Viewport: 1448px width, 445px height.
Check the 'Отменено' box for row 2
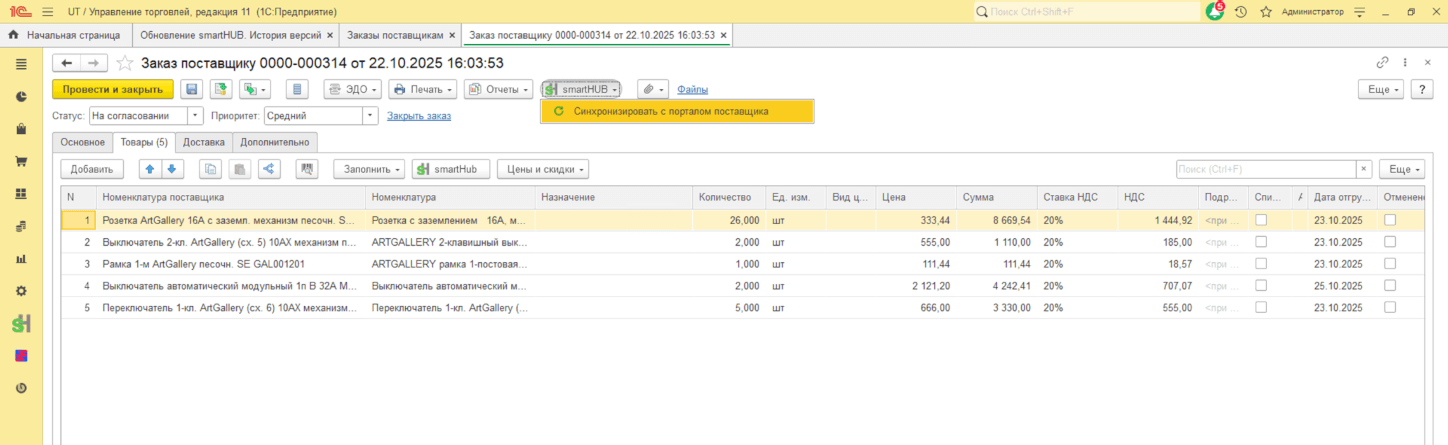coord(1390,242)
